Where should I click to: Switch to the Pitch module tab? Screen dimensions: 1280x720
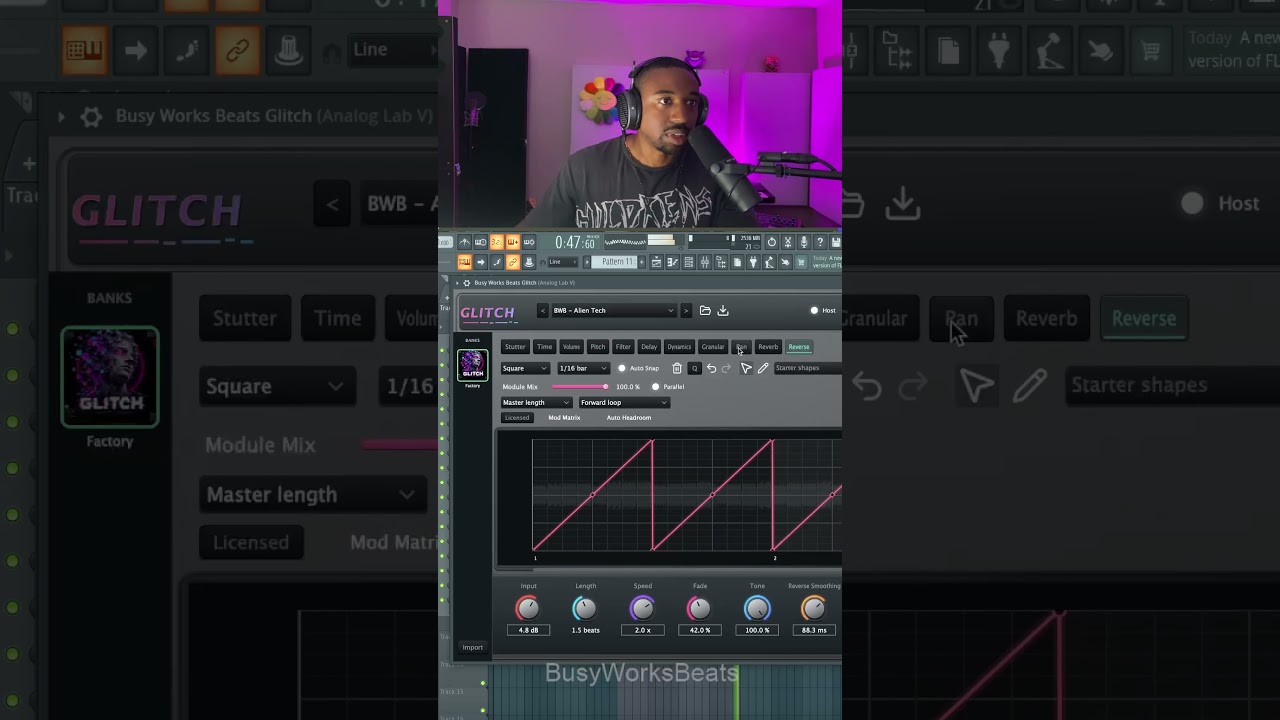[x=598, y=347]
